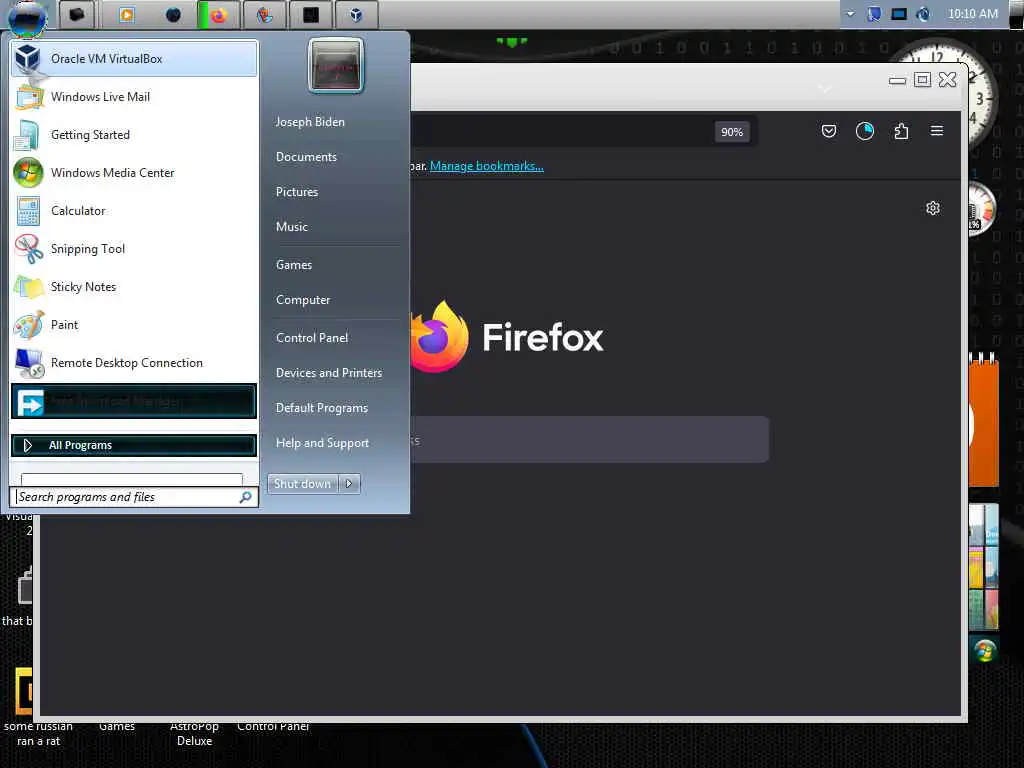Click the dark round taskbar icon
The image size is (1024, 768).
tap(173, 15)
